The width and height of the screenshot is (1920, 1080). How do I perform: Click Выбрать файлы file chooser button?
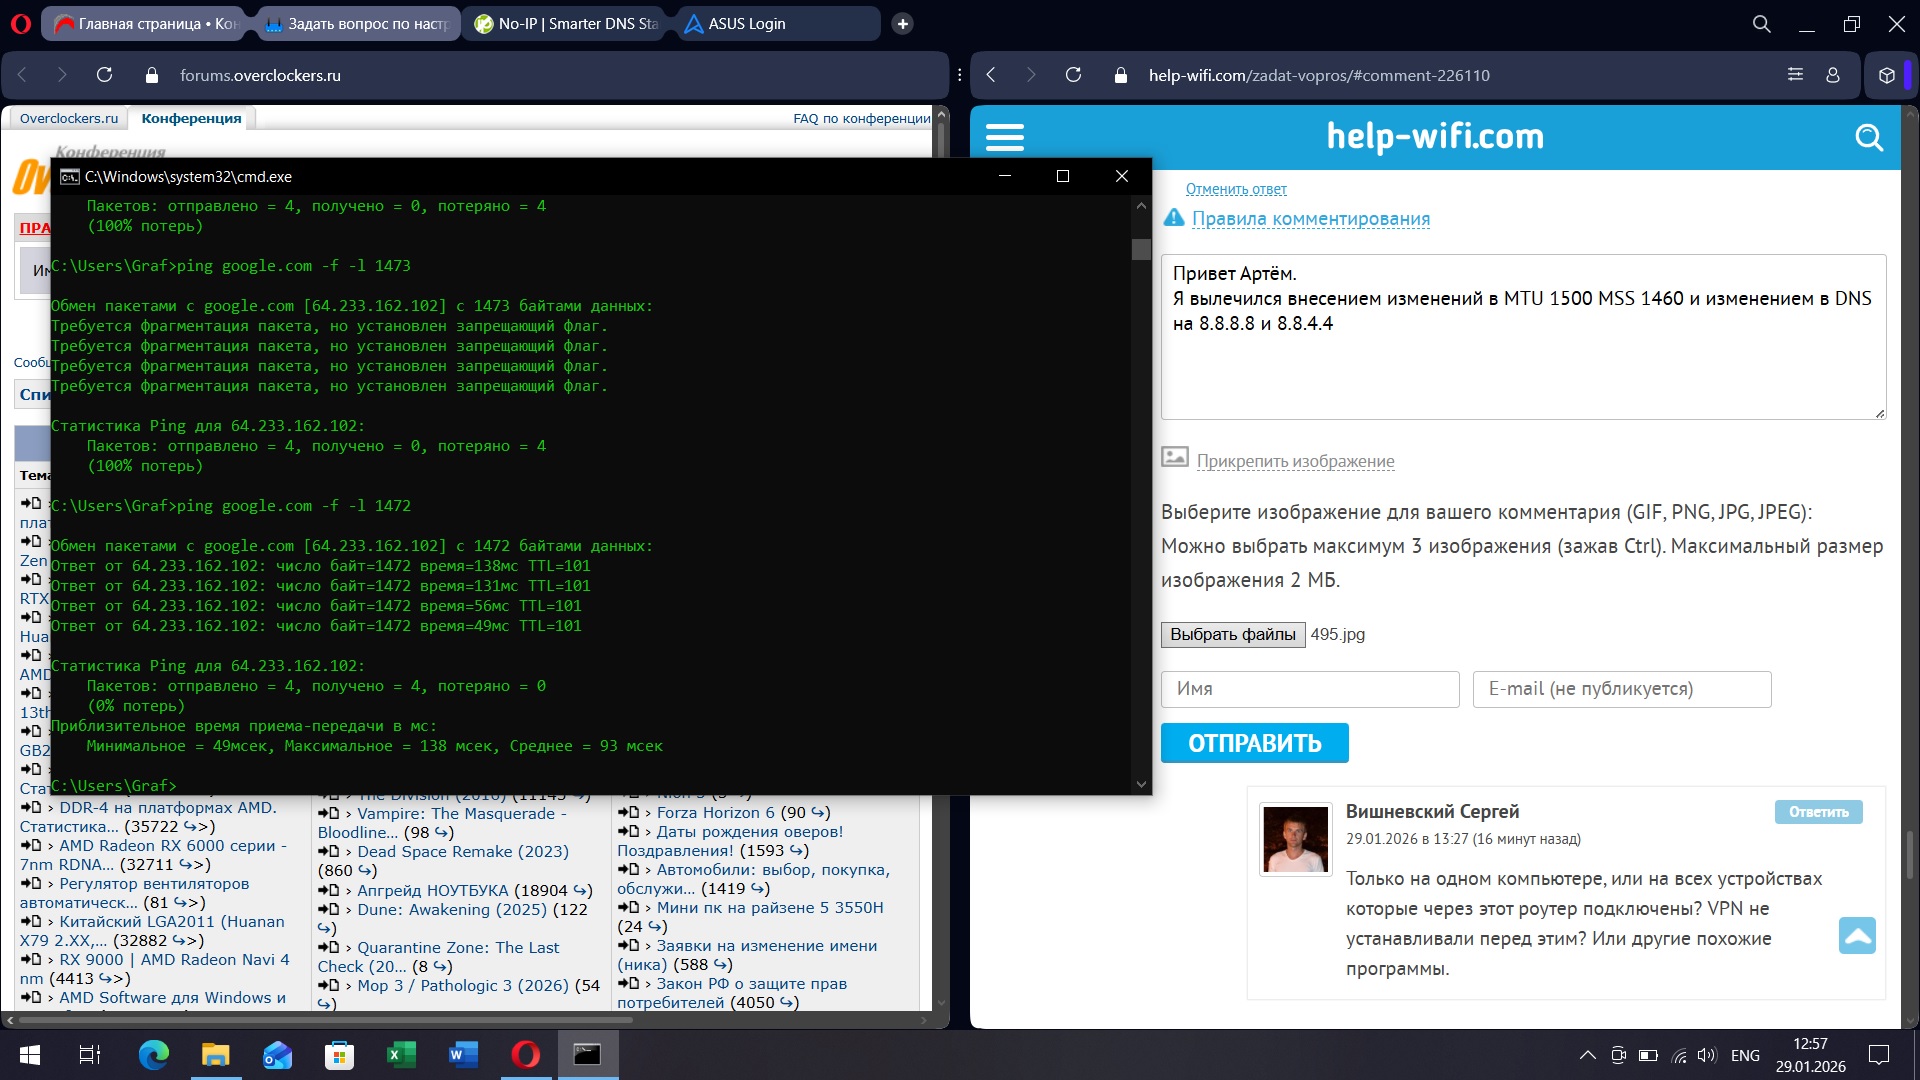1232,635
